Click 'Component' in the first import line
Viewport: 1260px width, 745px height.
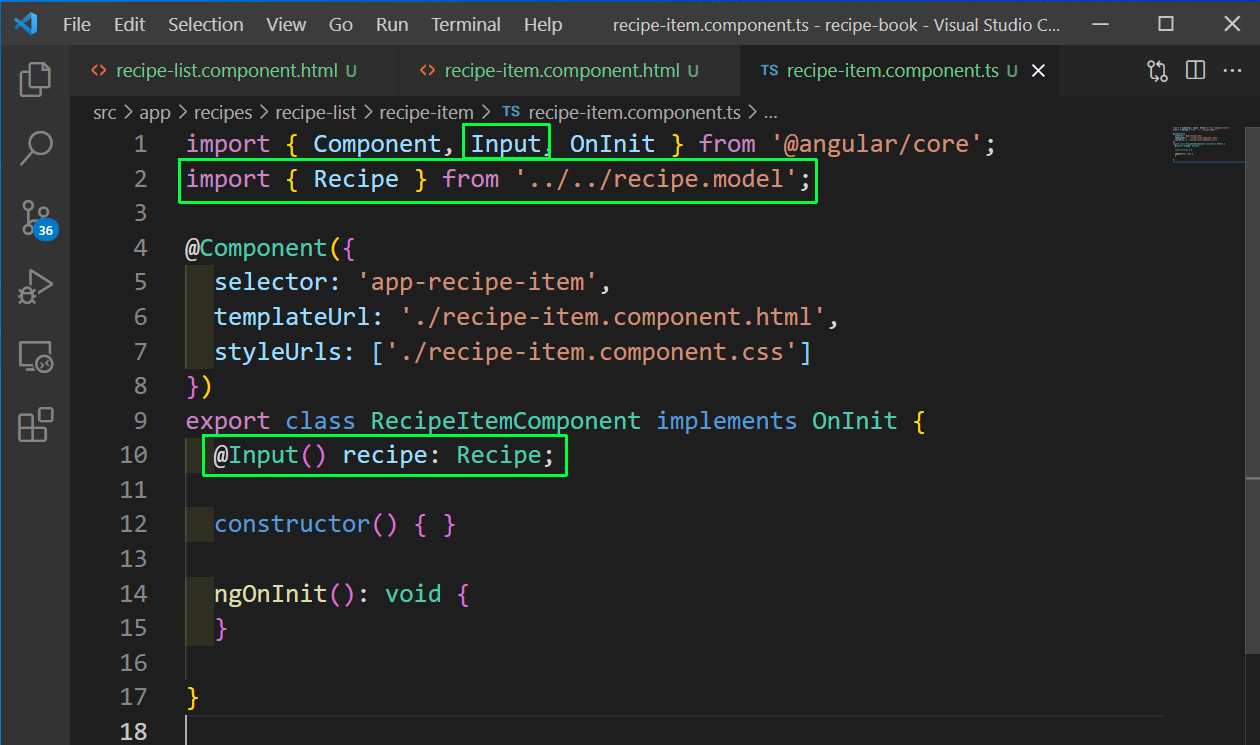click(377, 144)
